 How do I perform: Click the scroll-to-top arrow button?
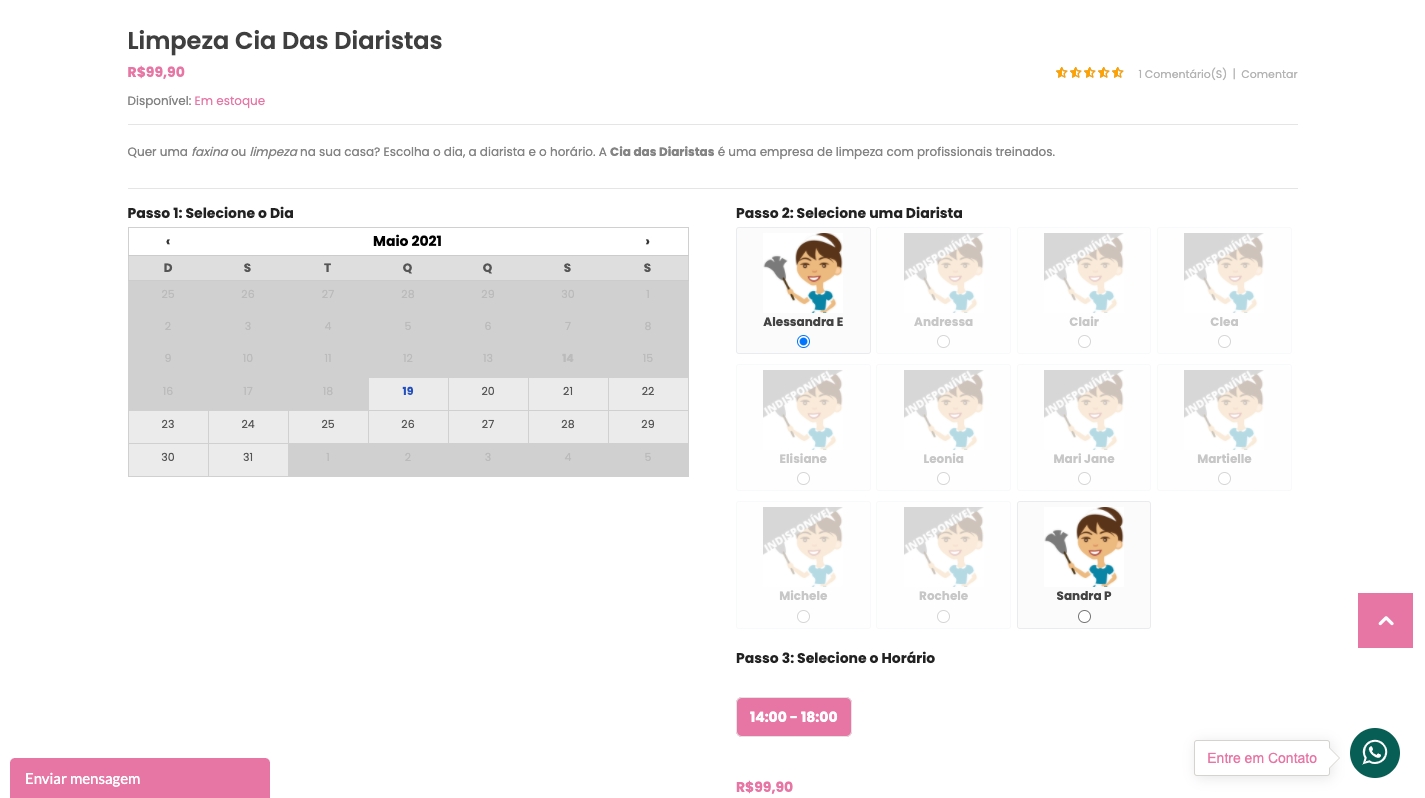pos(1385,621)
